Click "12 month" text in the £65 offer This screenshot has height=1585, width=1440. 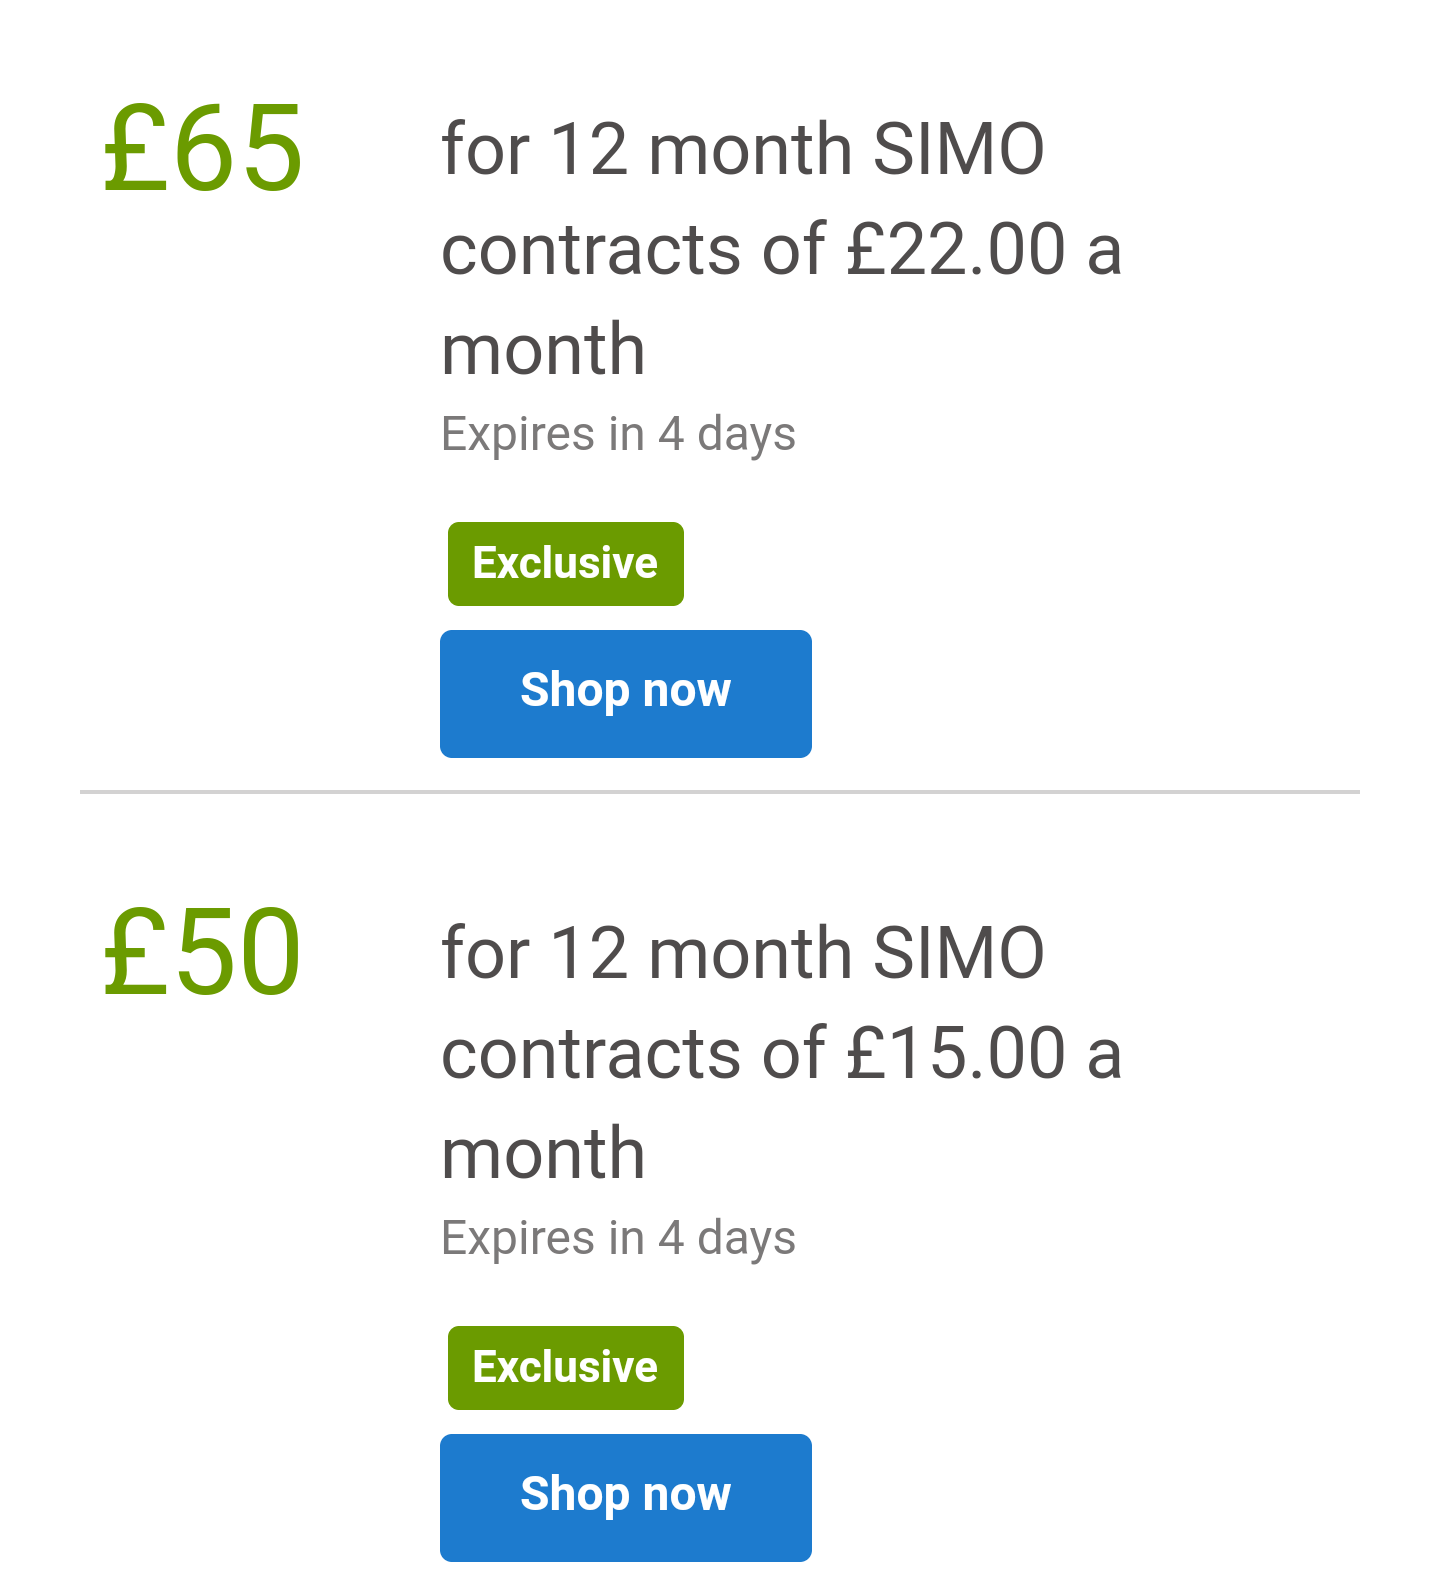[x=701, y=149]
